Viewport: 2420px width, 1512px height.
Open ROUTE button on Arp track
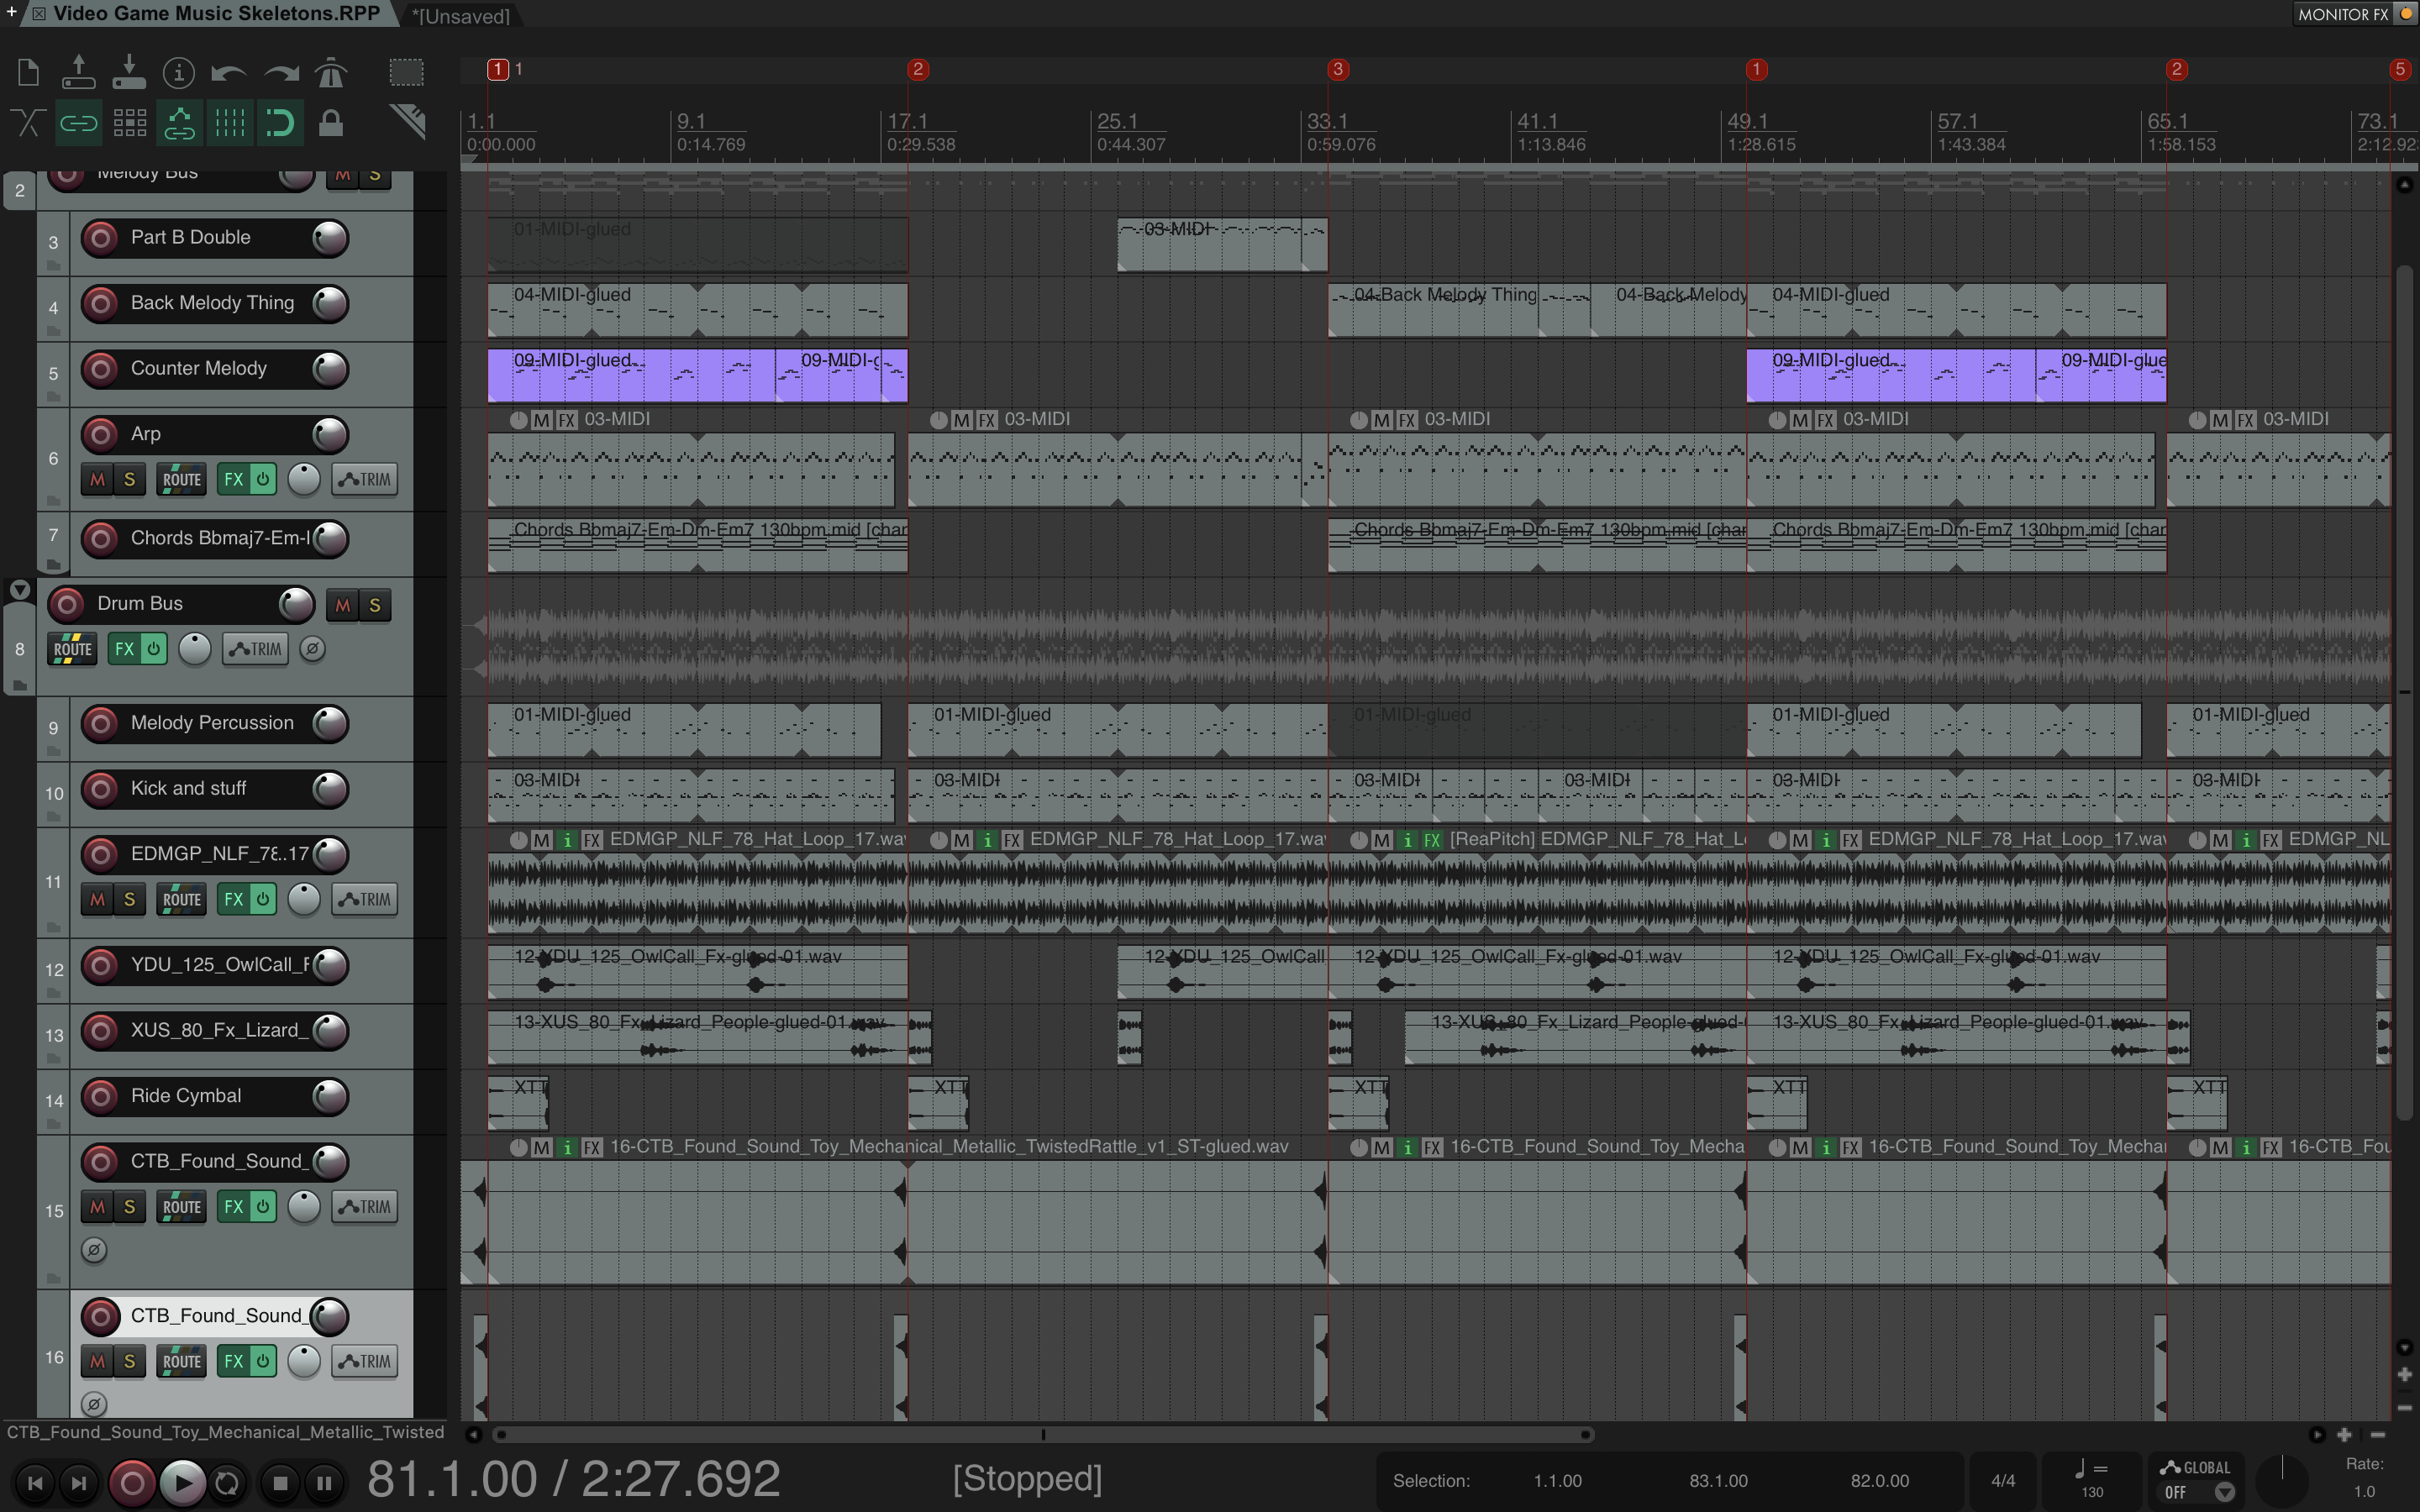(182, 480)
